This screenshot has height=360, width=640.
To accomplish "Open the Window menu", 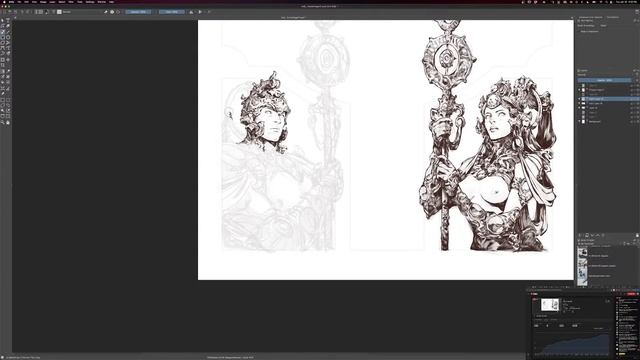I will 102,2.
